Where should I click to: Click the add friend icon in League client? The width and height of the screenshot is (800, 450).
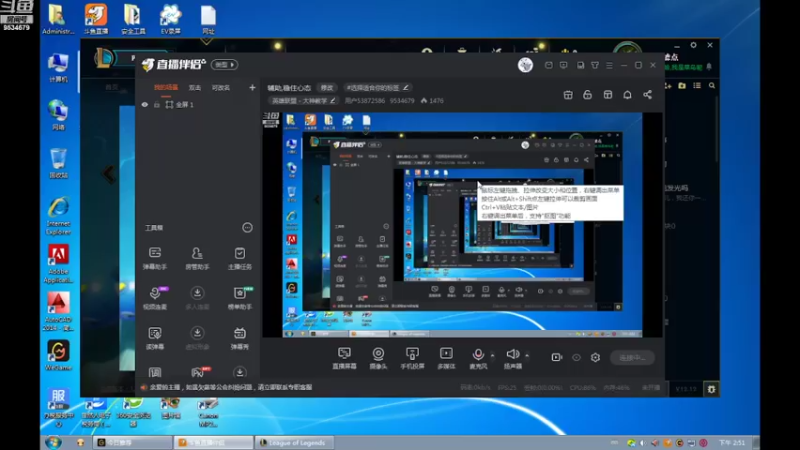[x=667, y=86]
